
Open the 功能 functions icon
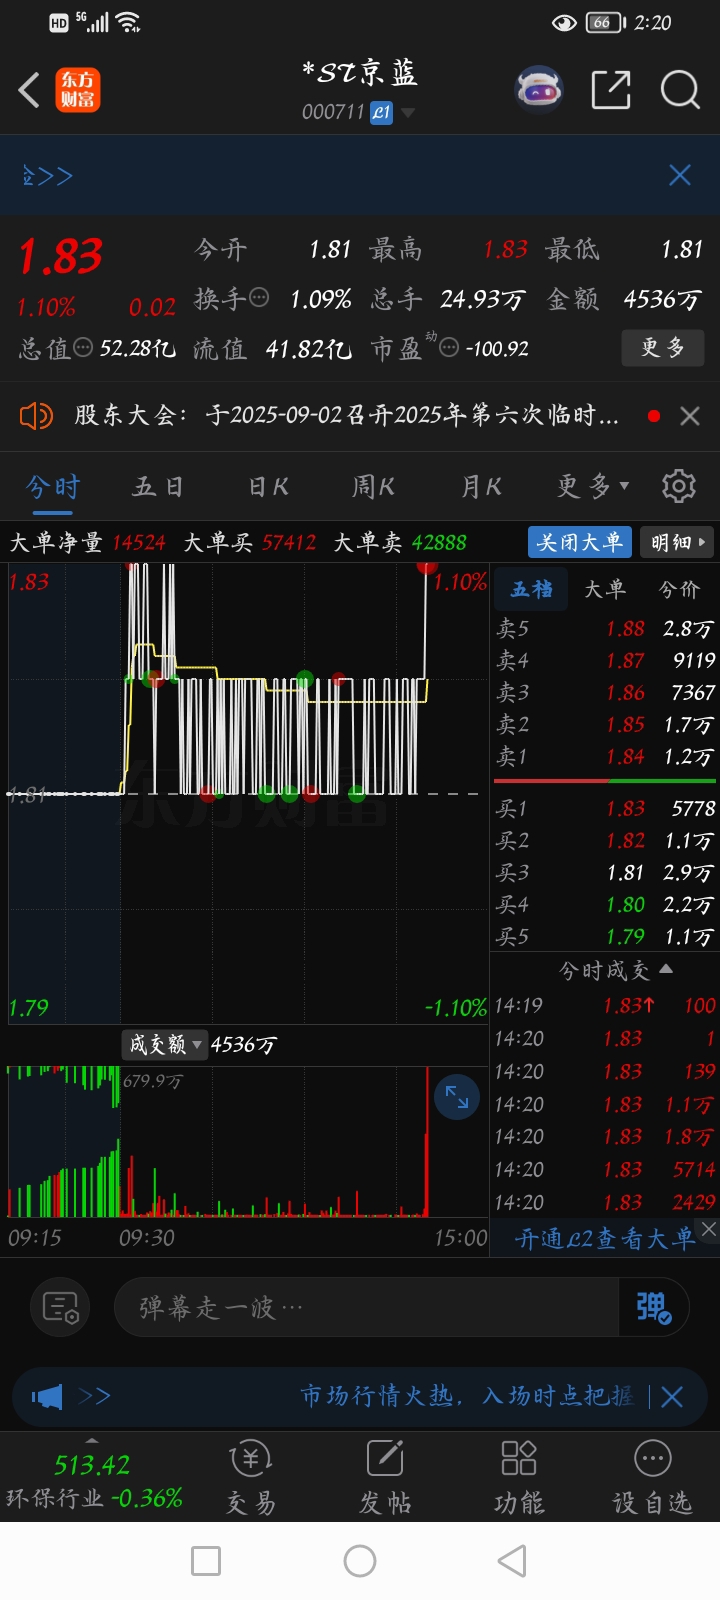tap(519, 1478)
